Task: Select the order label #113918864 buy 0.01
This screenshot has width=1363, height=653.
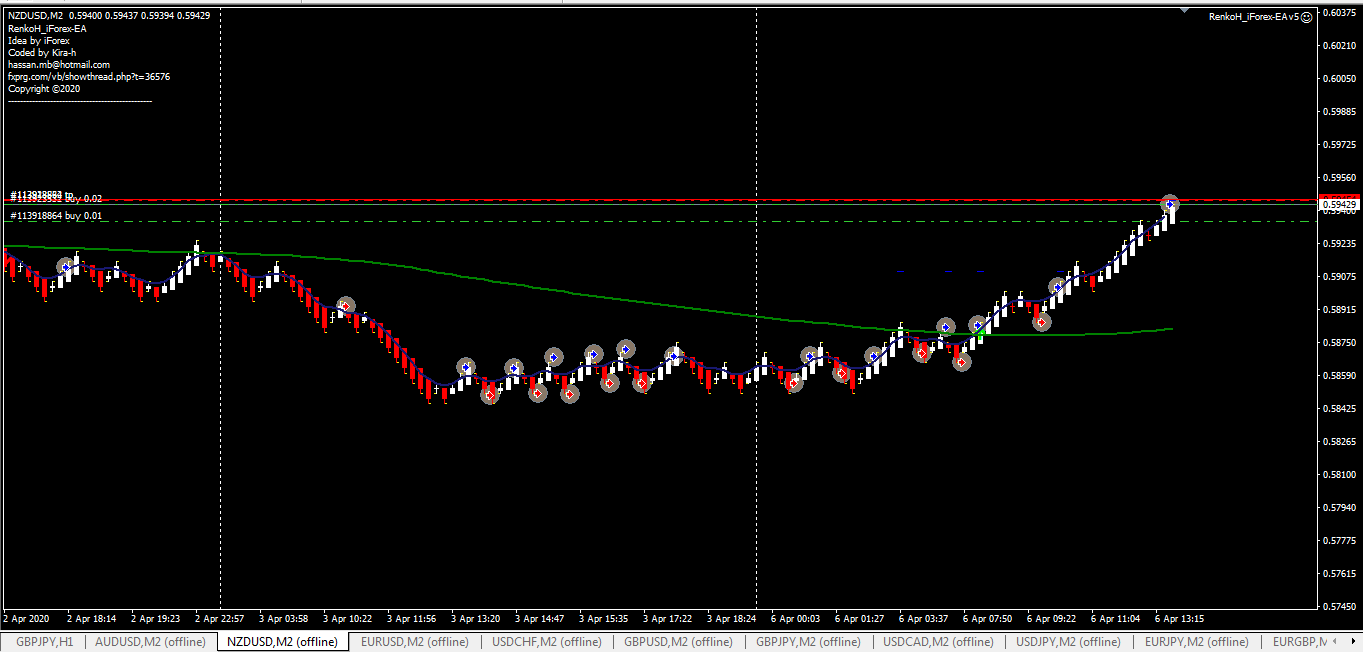Action: pyautogui.click(x=56, y=216)
